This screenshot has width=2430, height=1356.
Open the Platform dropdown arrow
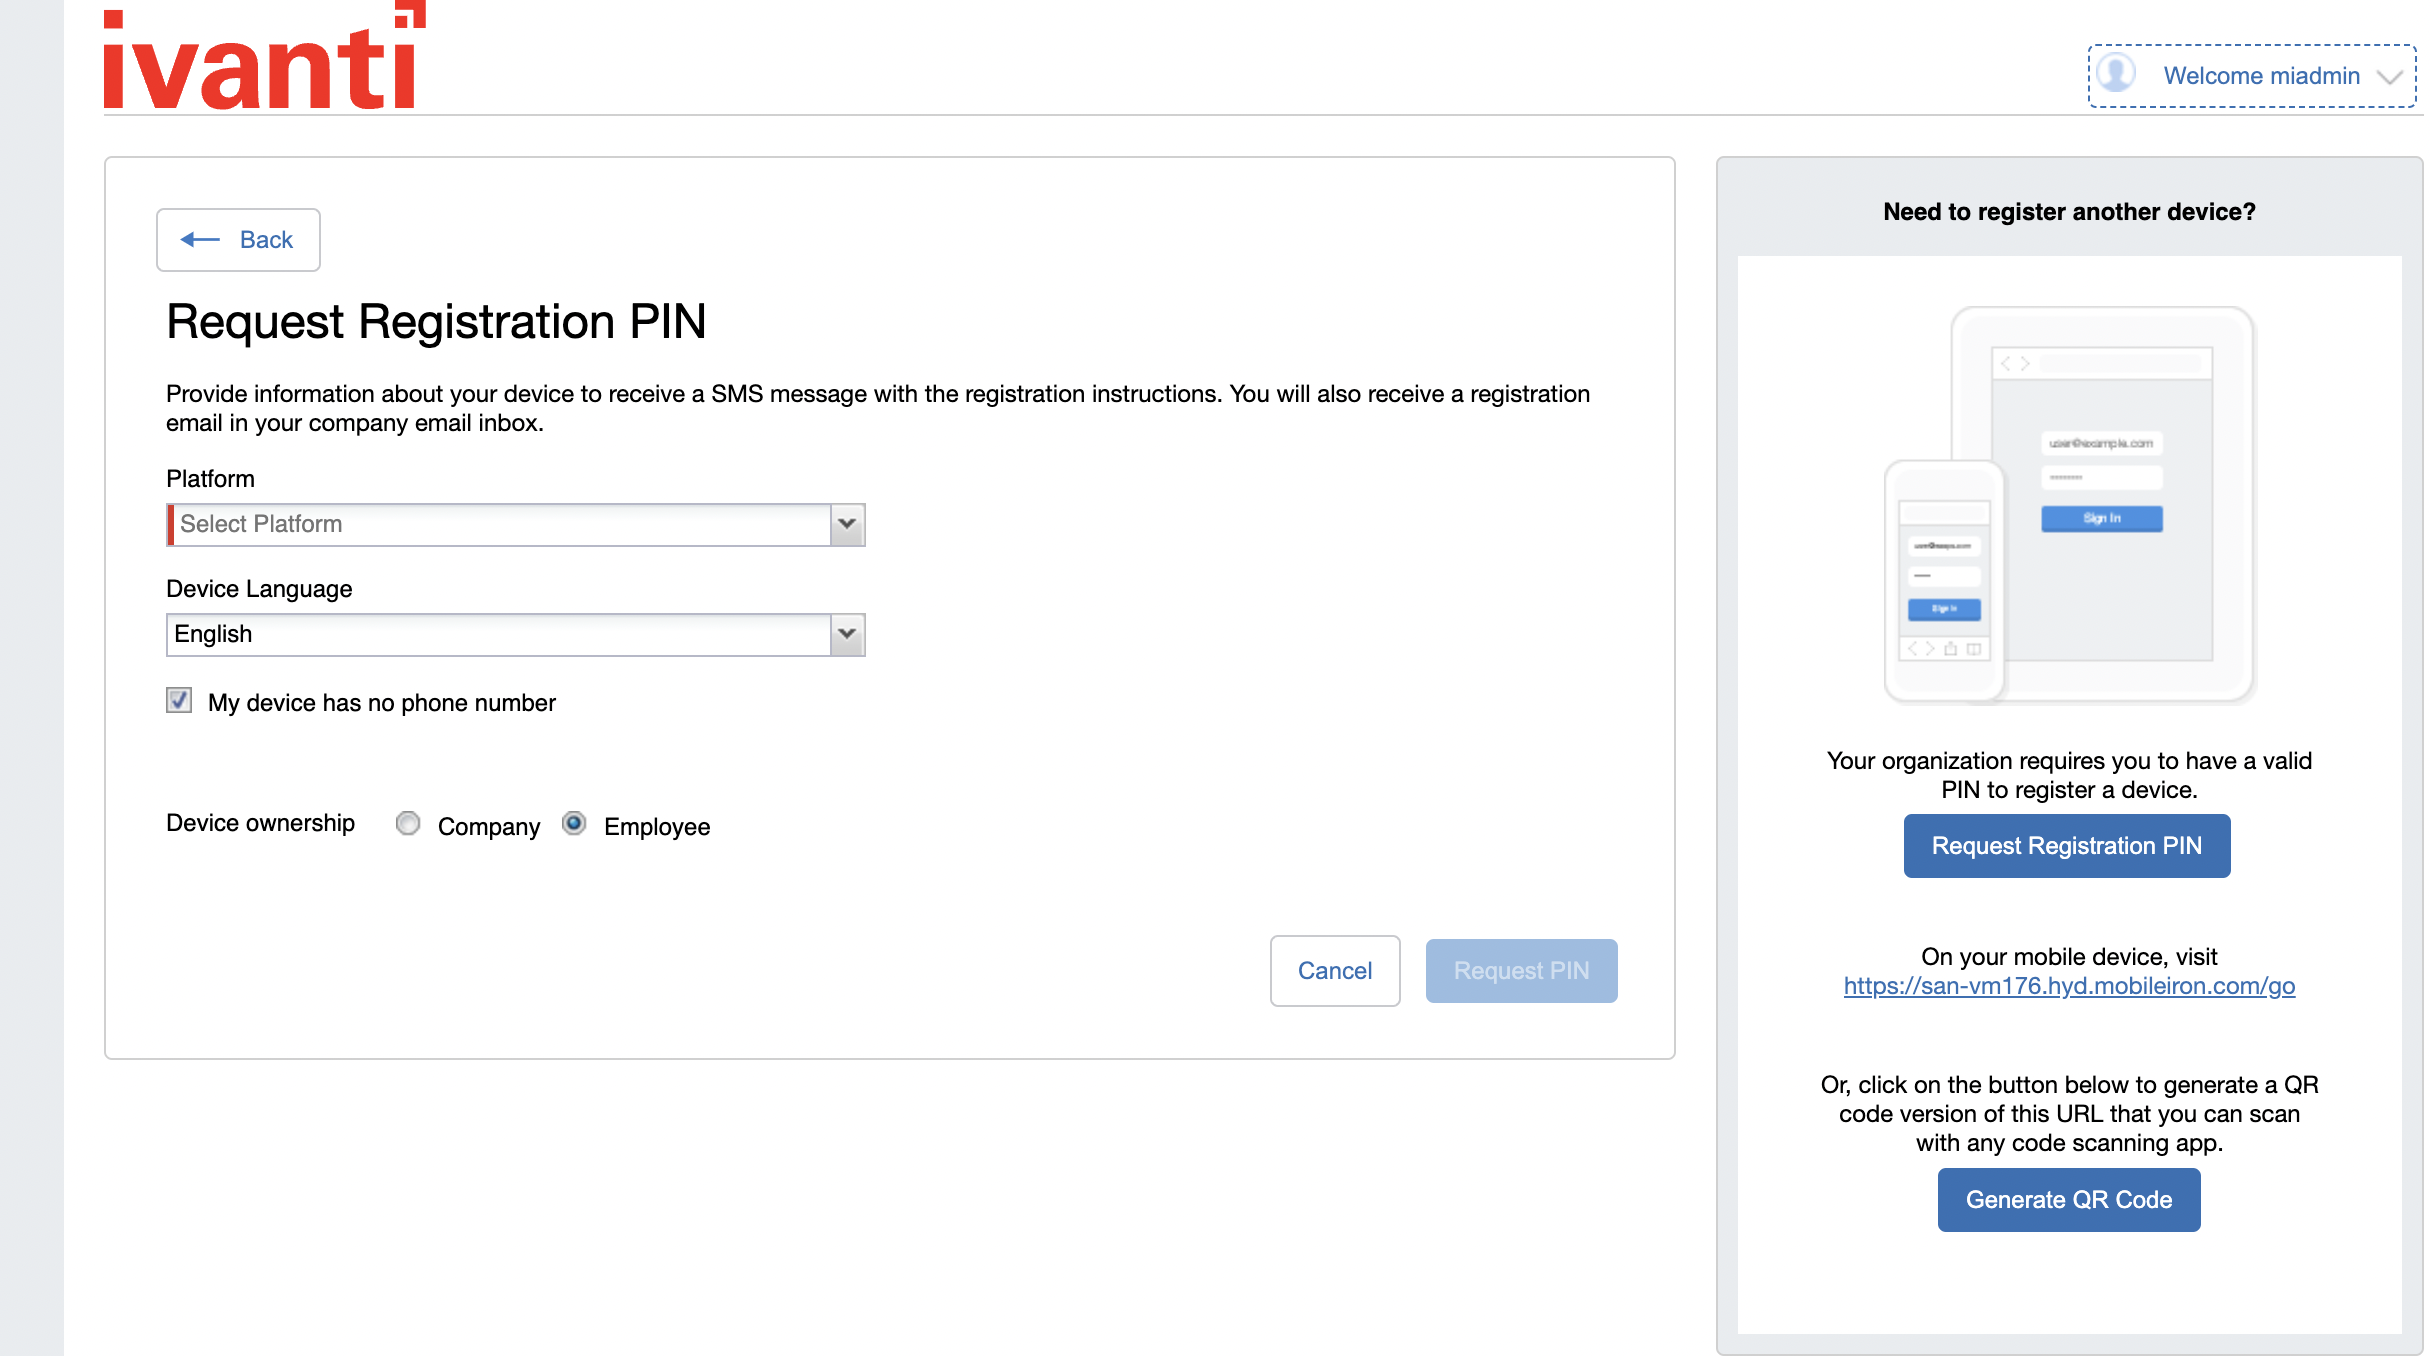pos(847,525)
